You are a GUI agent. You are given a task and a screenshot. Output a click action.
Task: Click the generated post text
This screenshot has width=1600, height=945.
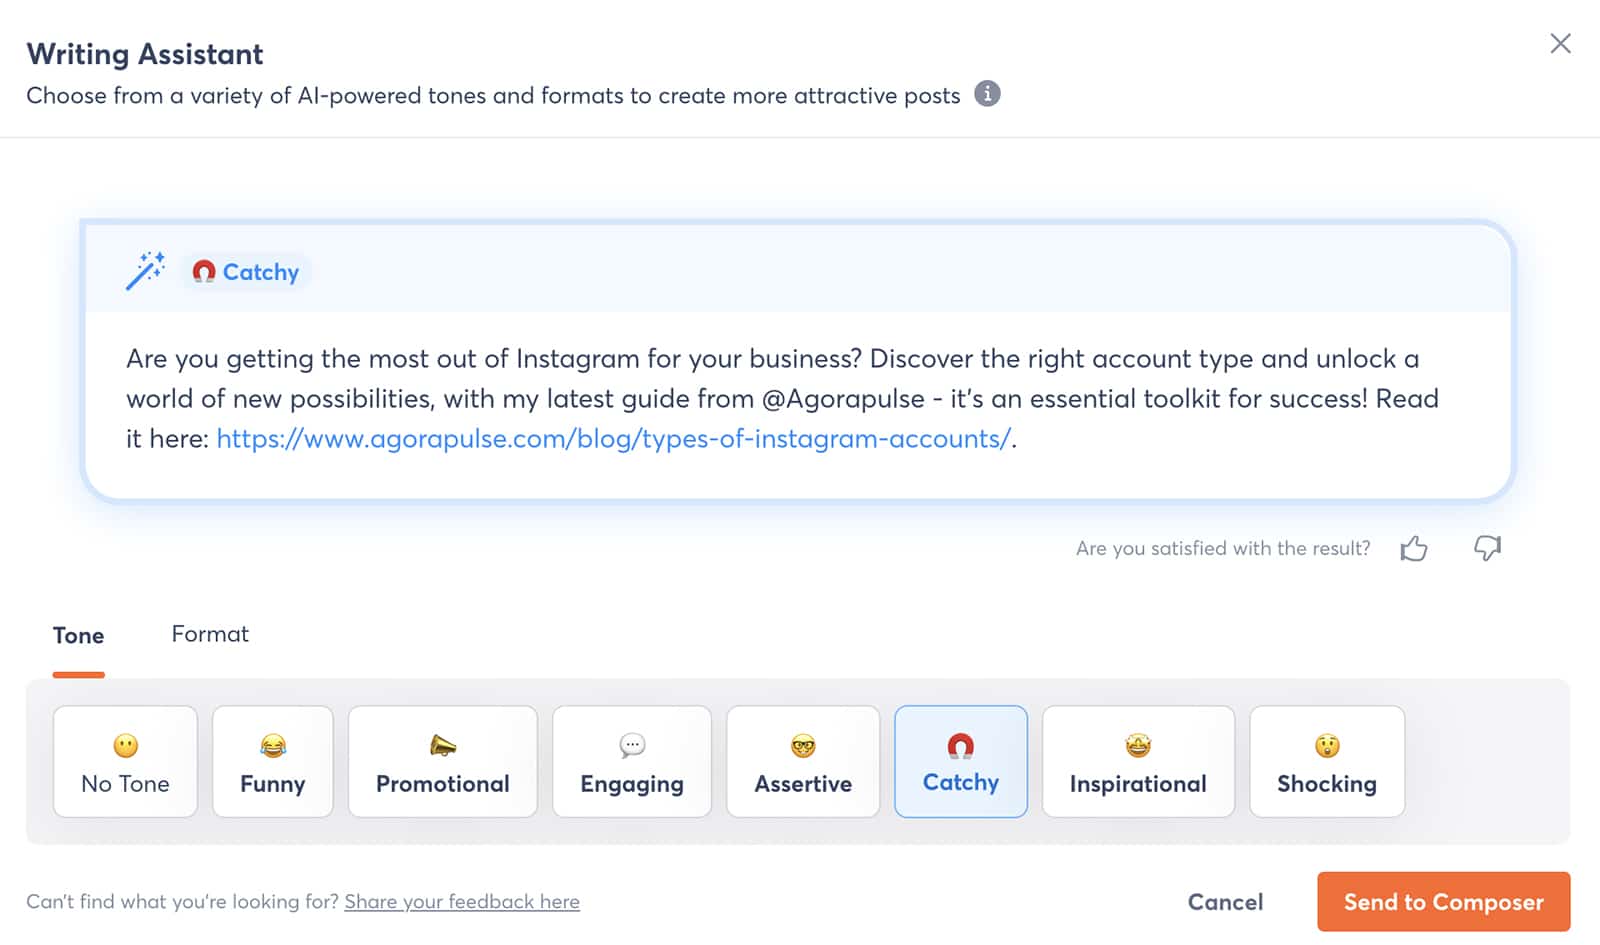pyautogui.click(x=782, y=399)
